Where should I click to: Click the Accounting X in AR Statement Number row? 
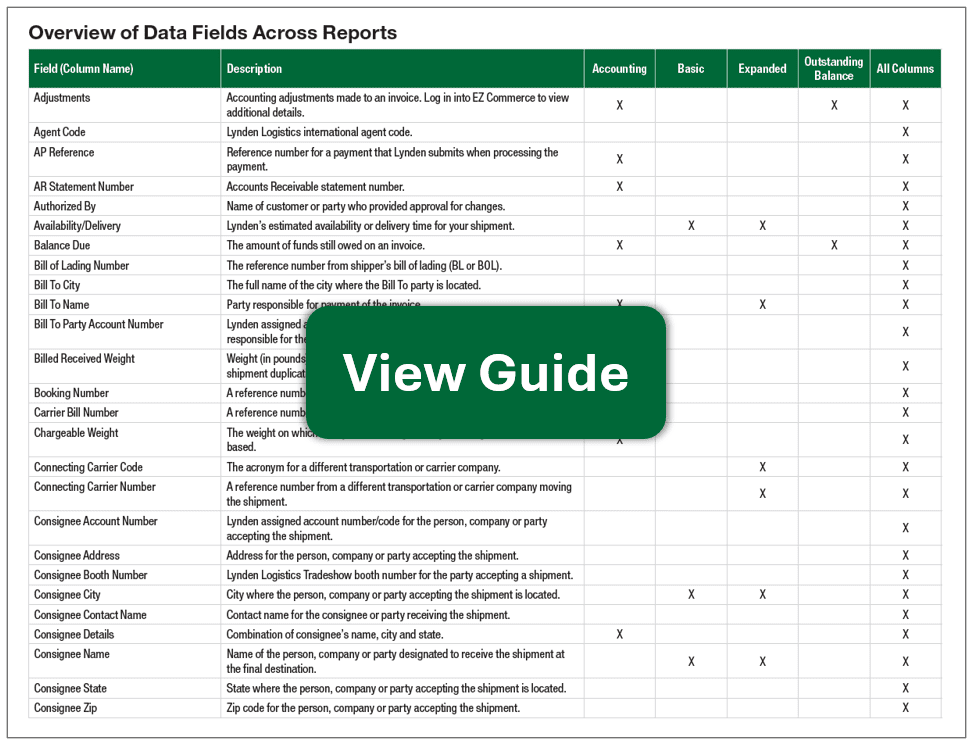pyautogui.click(x=619, y=186)
